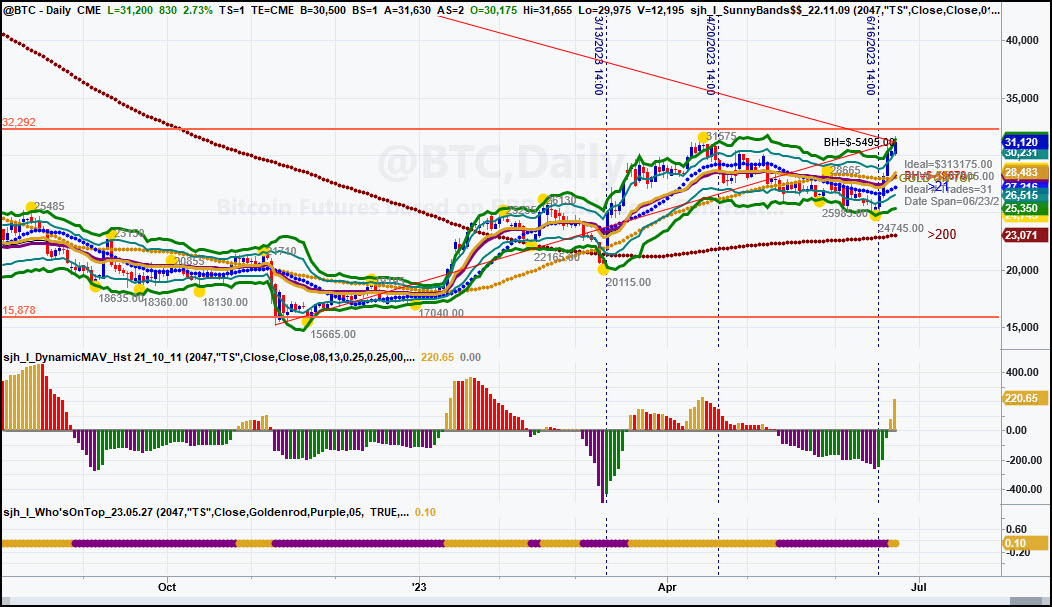
Task: Select the 6/16/2023 14:00 vertical line label
Action: point(871,56)
